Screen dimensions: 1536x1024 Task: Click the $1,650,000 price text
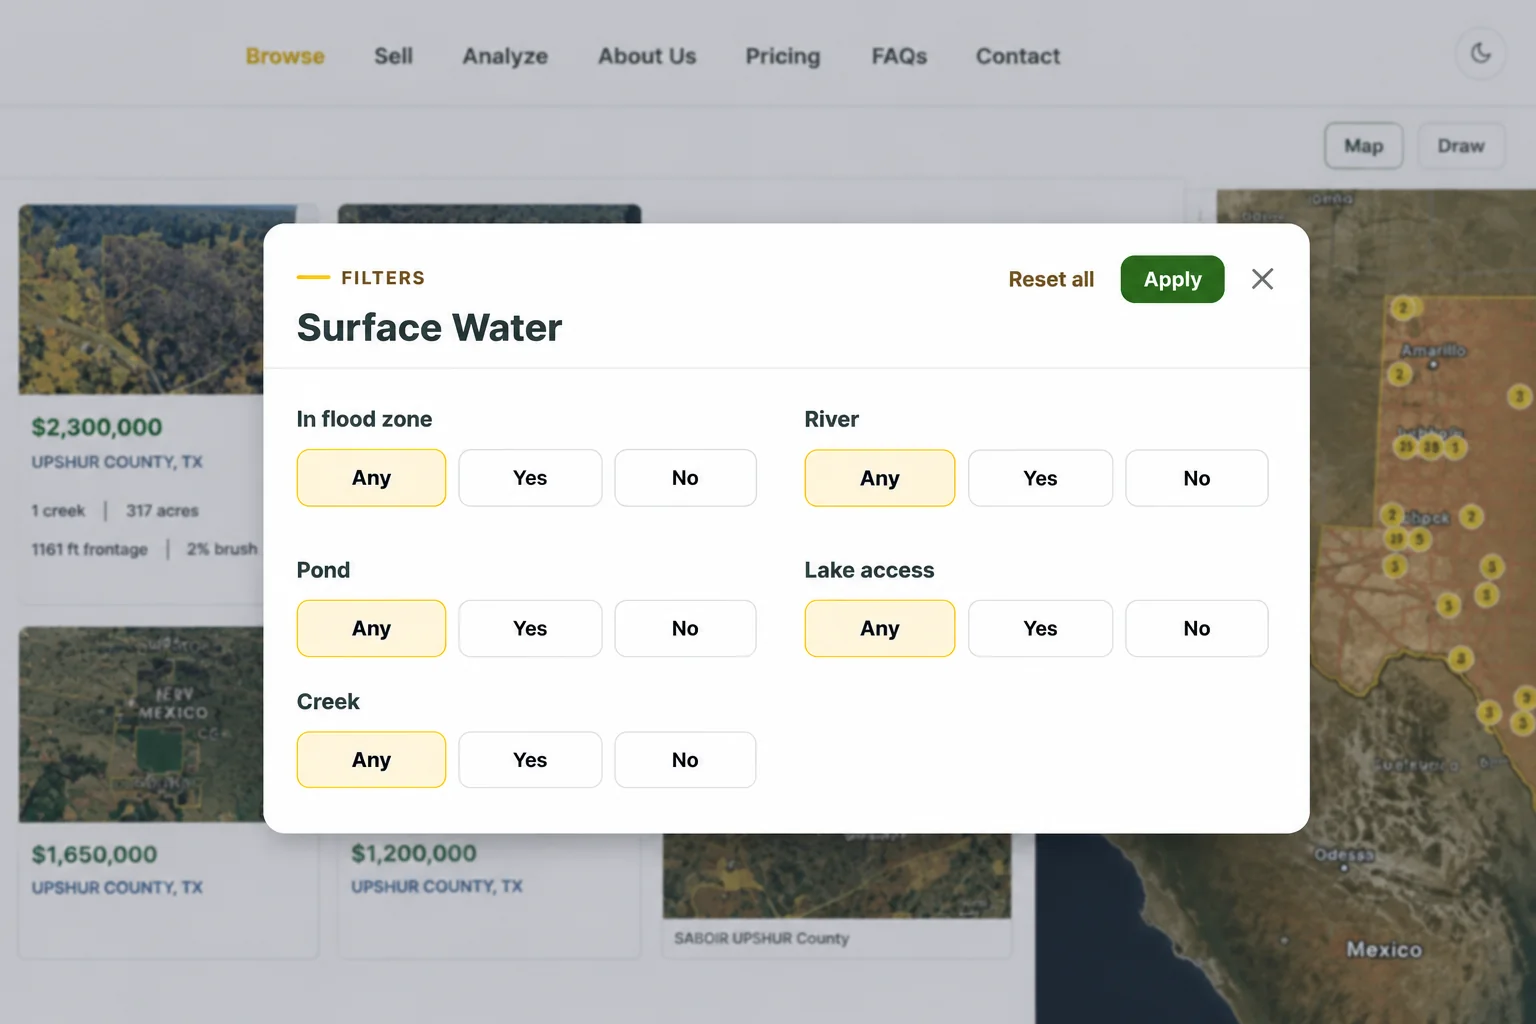coord(95,854)
